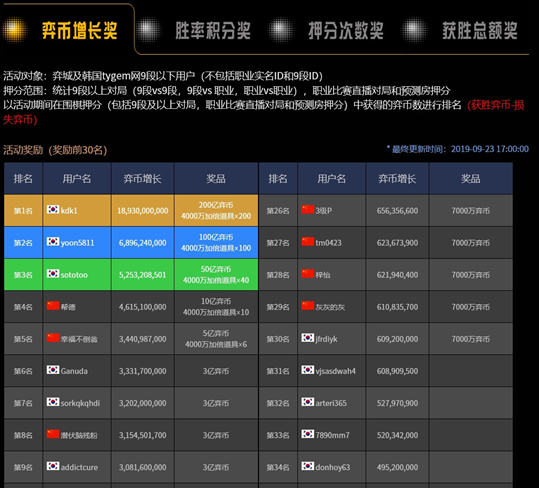The height and width of the screenshot is (488, 539).
Task: Open the 押分次数奖 tab
Action: [x=346, y=30]
